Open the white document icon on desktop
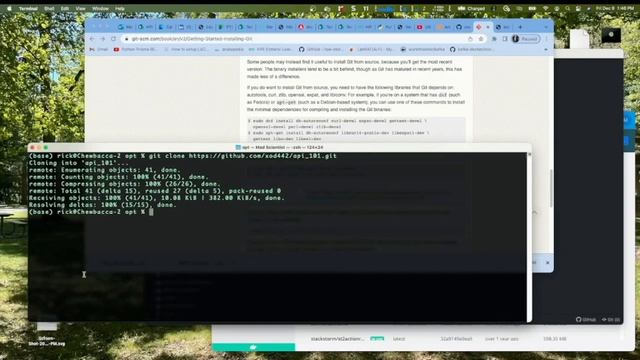The width and height of the screenshot is (640, 360). click(579, 39)
